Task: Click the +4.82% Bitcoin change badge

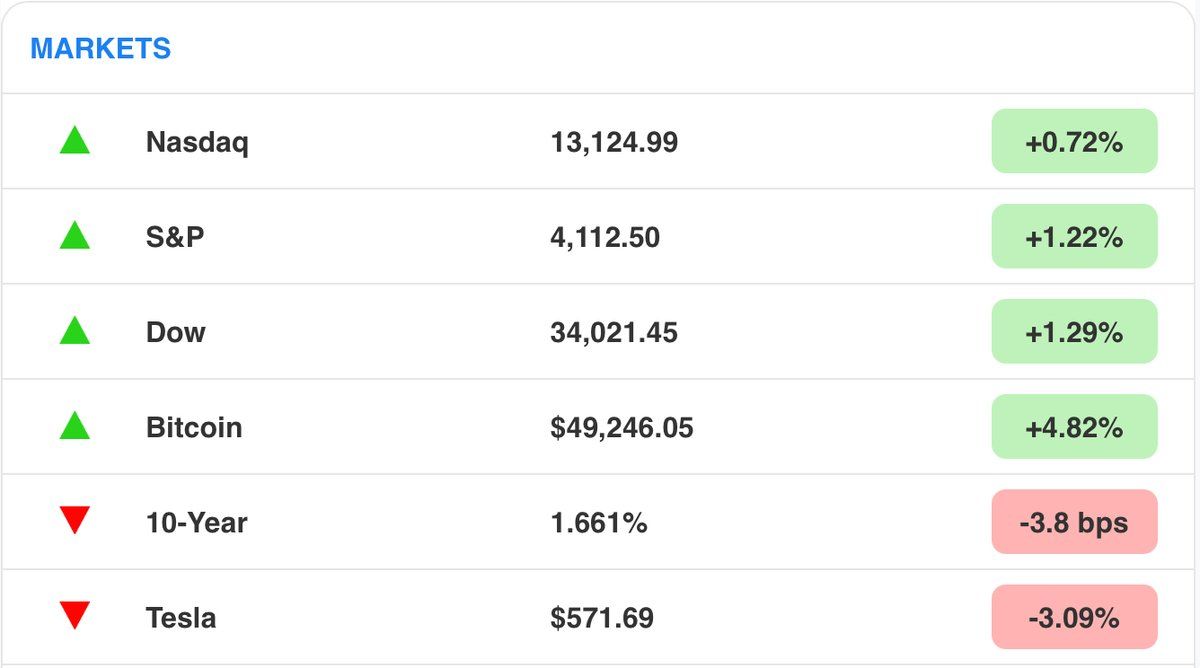Action: pyautogui.click(x=1074, y=427)
